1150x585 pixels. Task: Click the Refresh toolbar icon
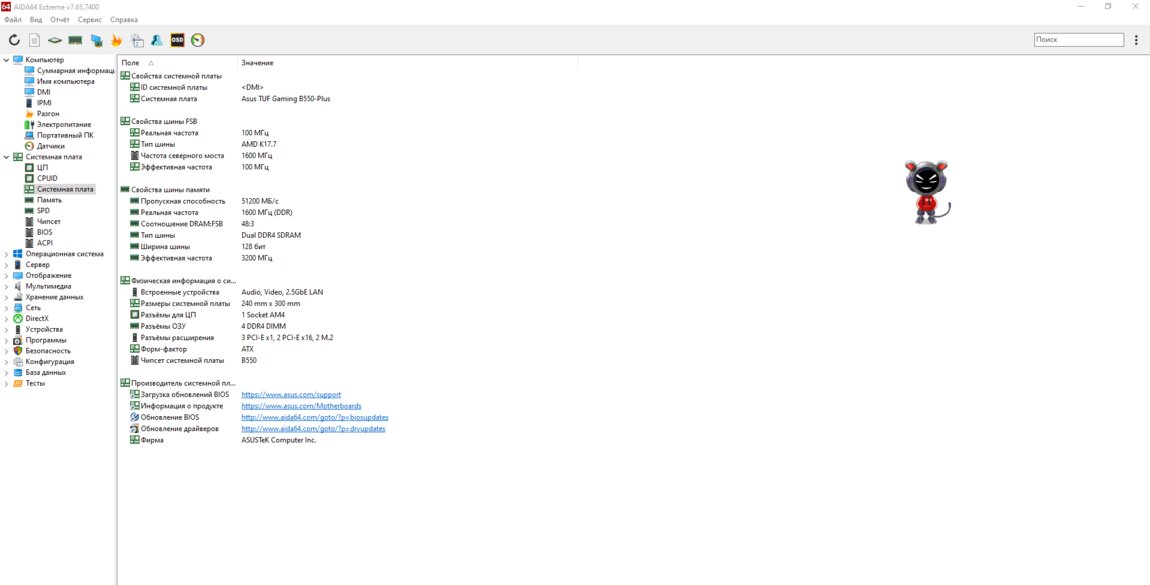[x=14, y=40]
